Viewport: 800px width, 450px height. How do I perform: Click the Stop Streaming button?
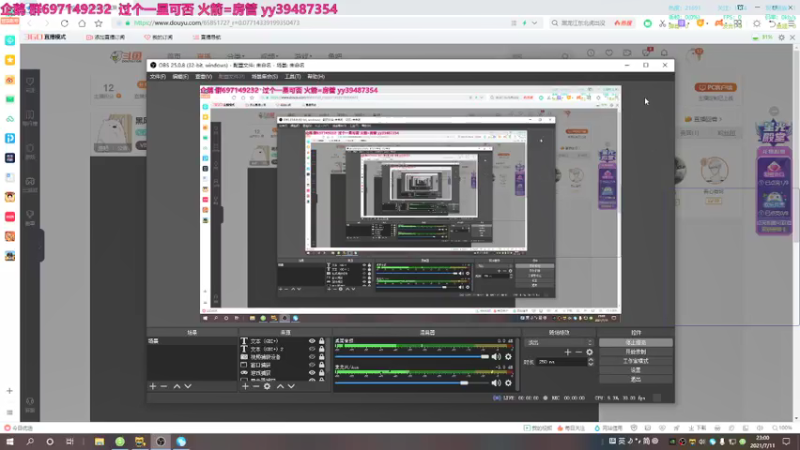pos(636,342)
